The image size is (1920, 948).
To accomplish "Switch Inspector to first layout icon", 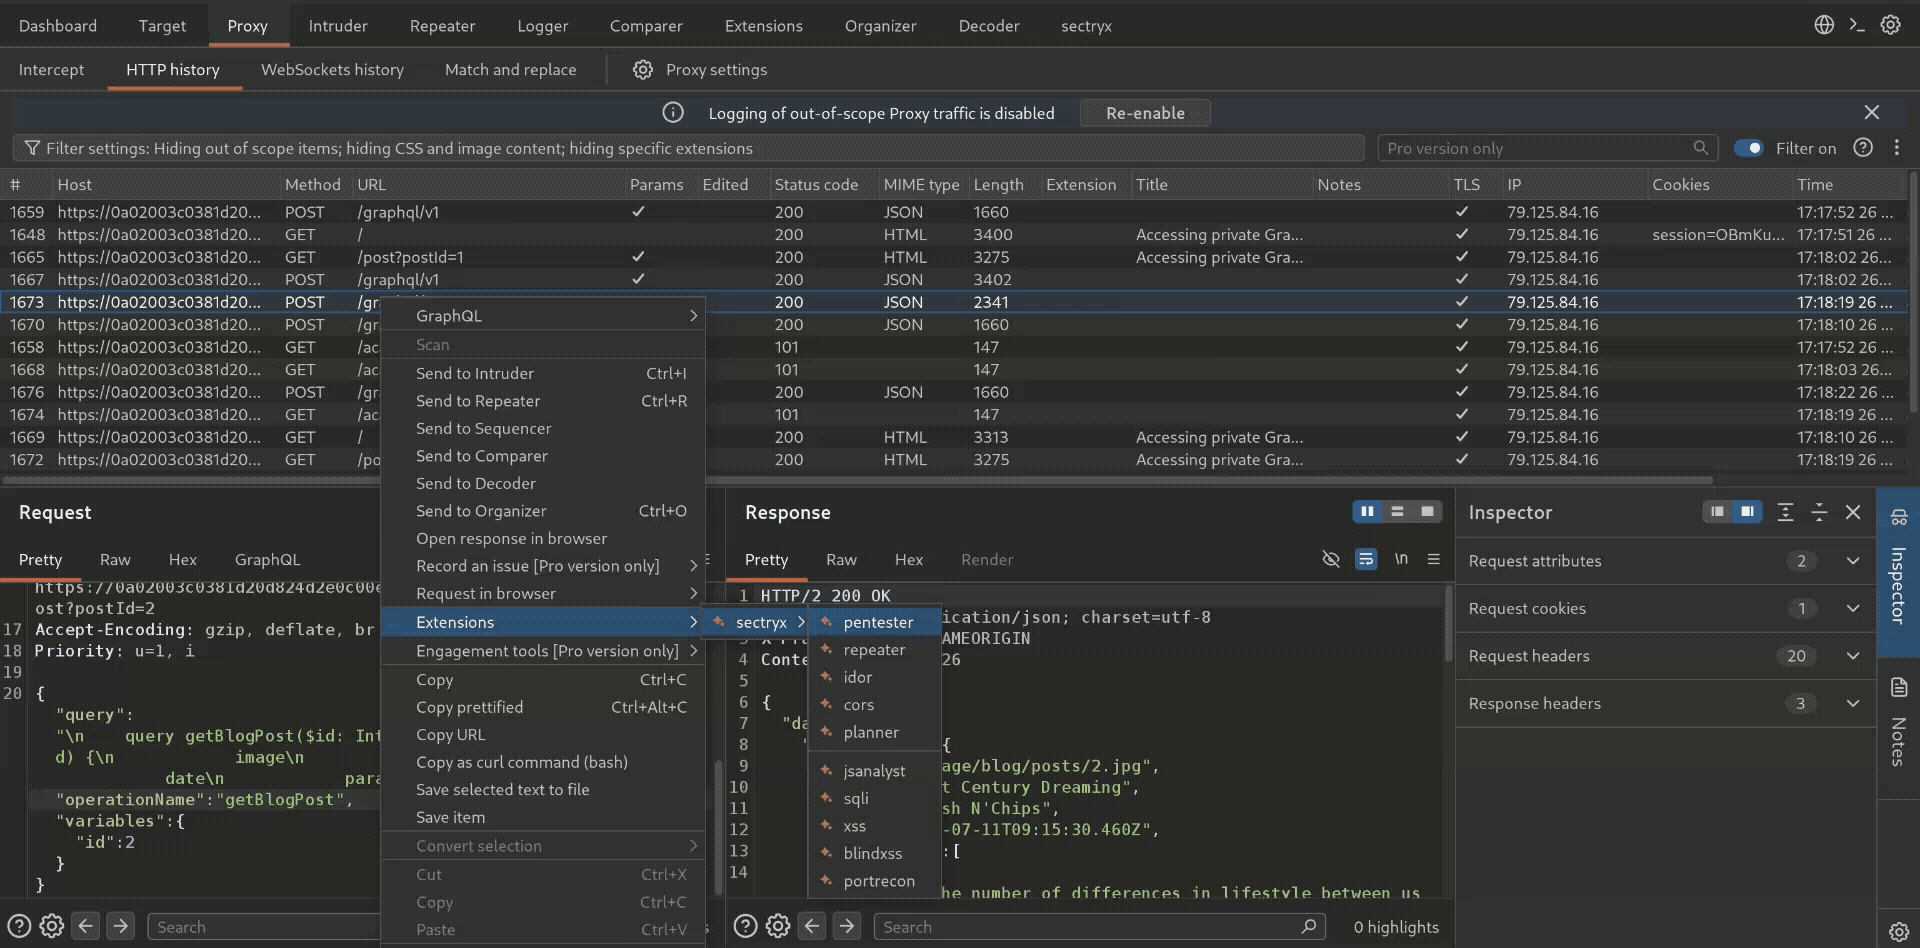I will (1717, 512).
